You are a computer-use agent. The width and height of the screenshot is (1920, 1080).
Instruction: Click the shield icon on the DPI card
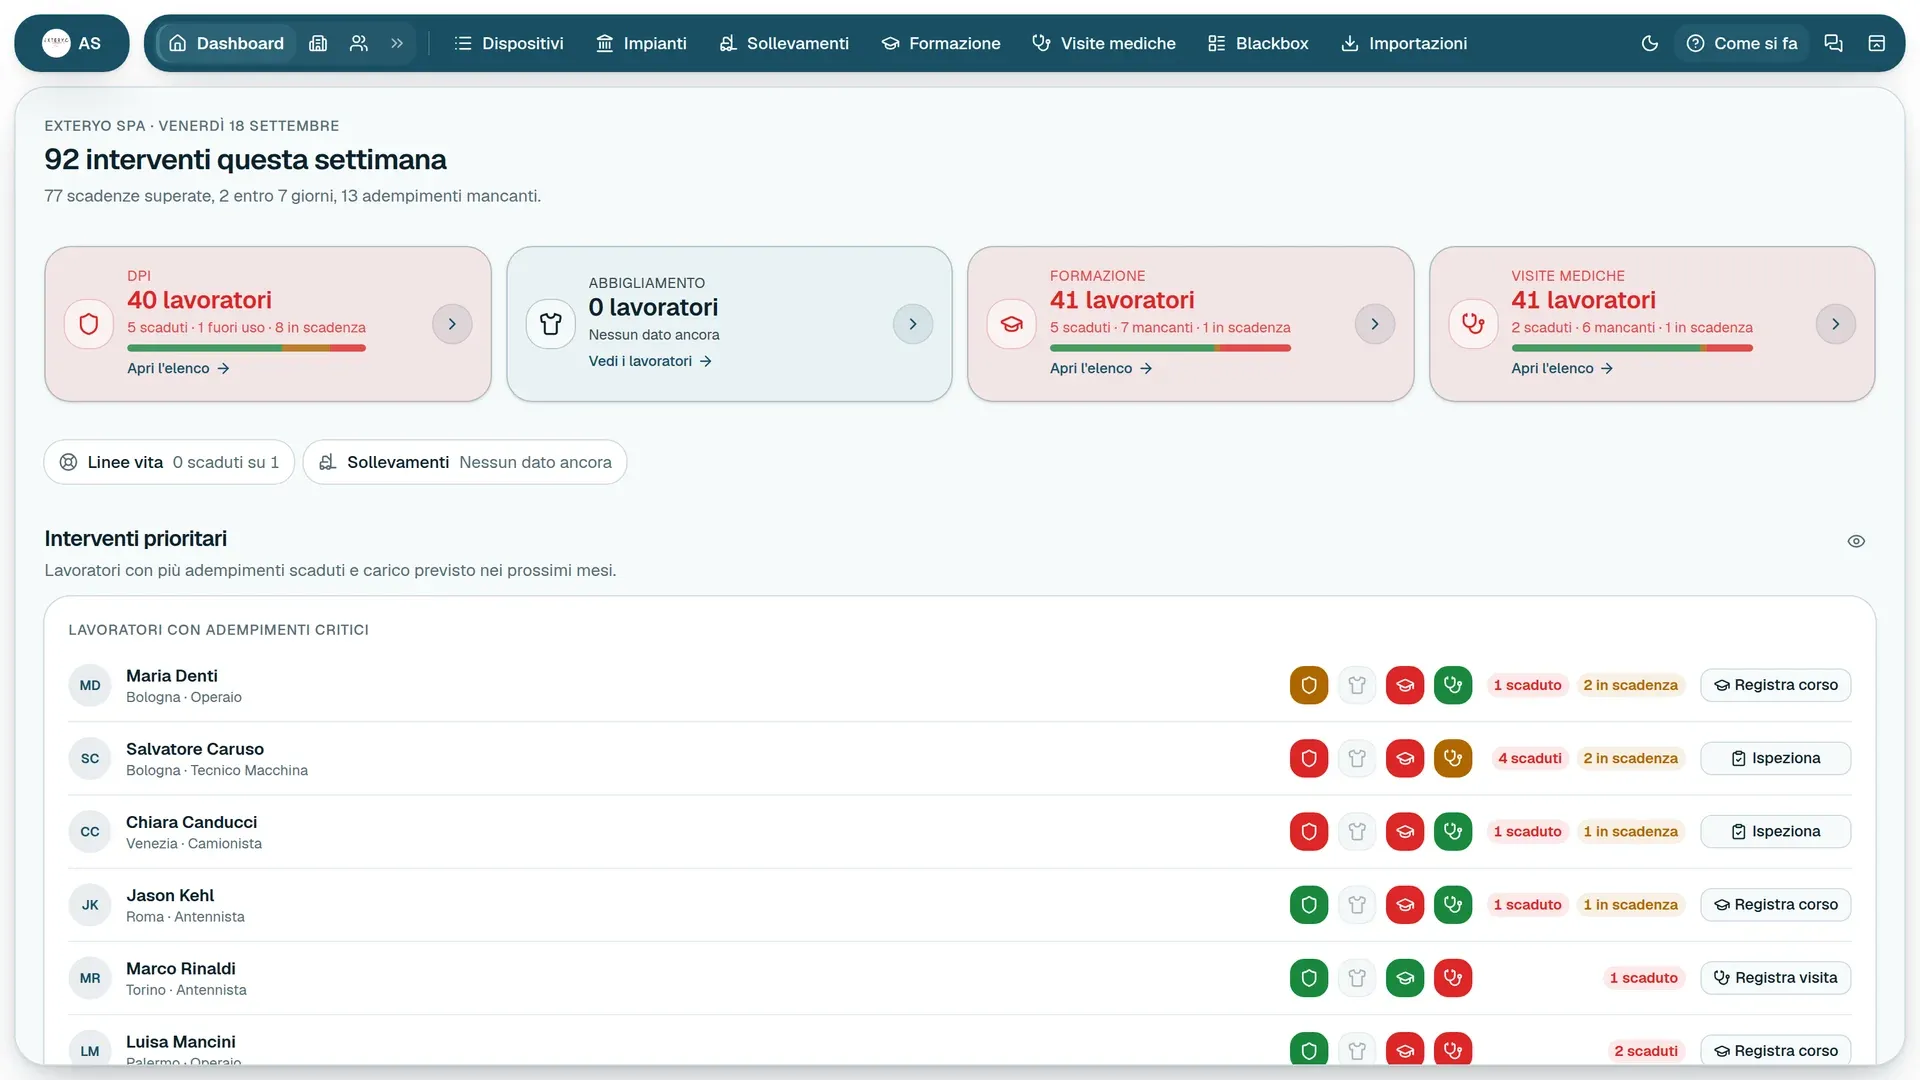(89, 324)
